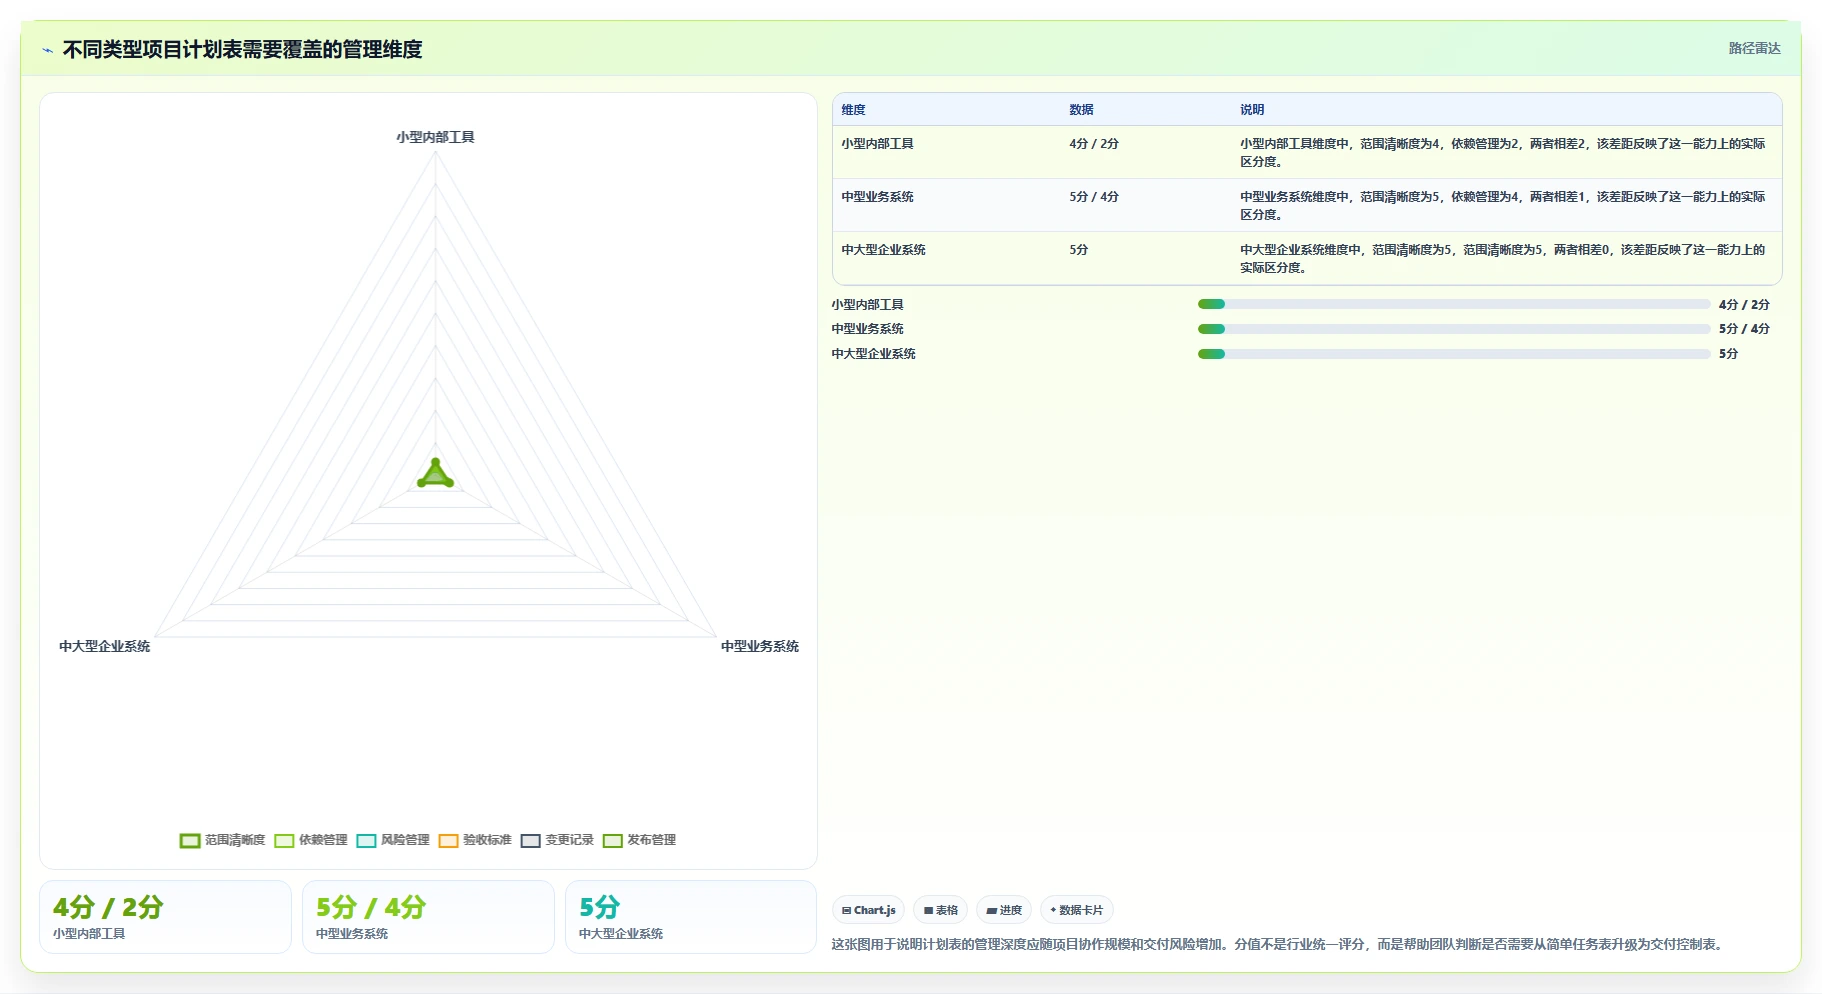
Task: Open the 4分 / 2分 summary card
Action: 165,917
